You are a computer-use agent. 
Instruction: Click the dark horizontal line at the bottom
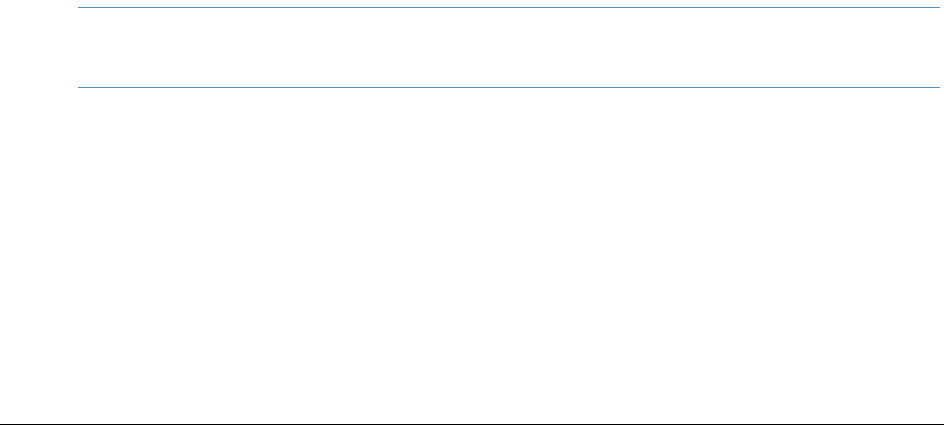[x=472, y=423]
